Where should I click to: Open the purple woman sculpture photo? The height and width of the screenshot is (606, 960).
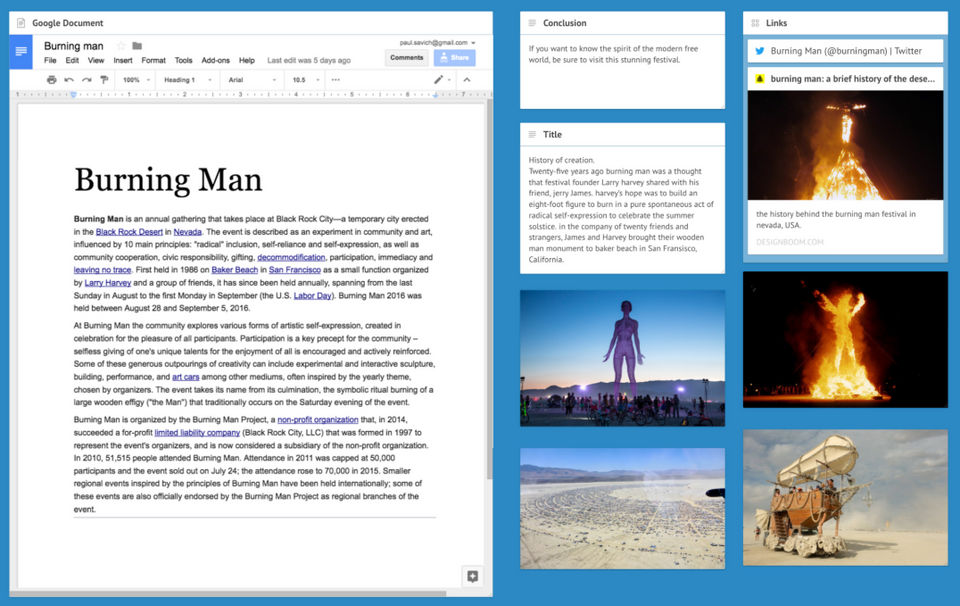point(622,358)
